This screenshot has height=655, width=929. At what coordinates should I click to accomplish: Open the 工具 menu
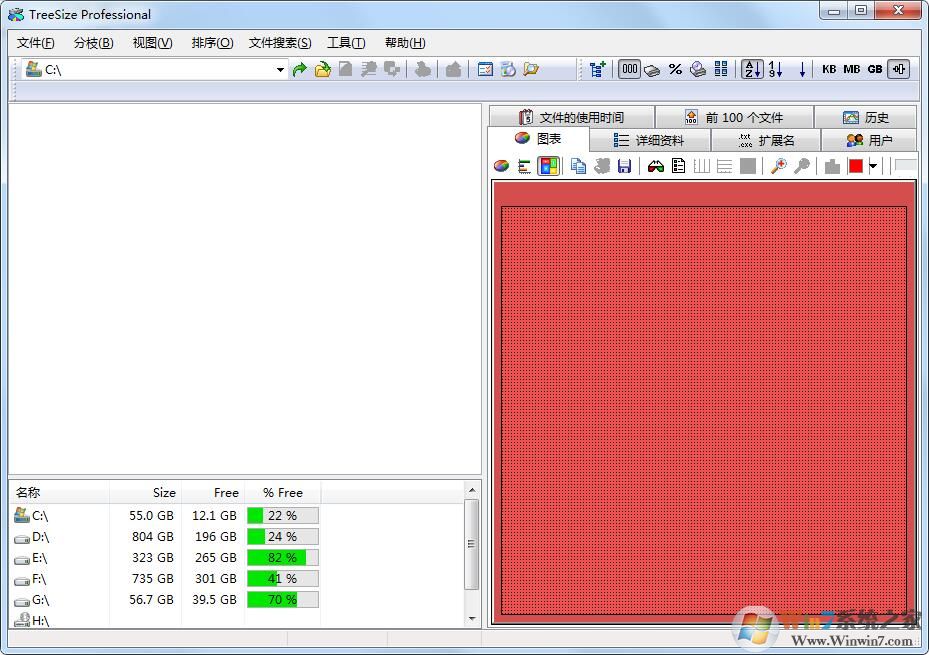(345, 42)
